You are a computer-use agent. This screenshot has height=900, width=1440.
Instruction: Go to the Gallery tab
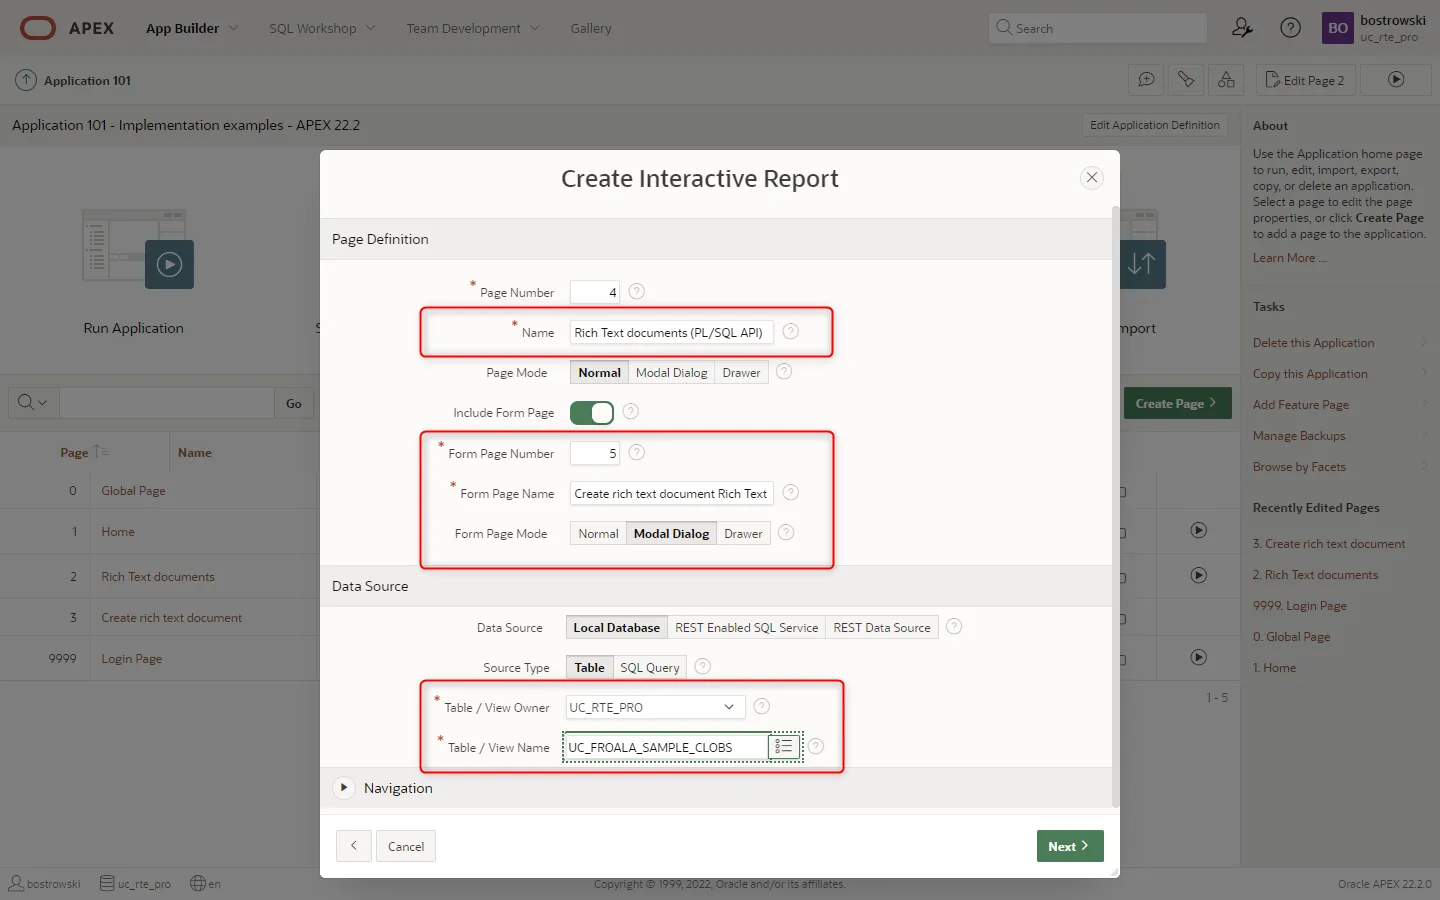[x=590, y=28]
